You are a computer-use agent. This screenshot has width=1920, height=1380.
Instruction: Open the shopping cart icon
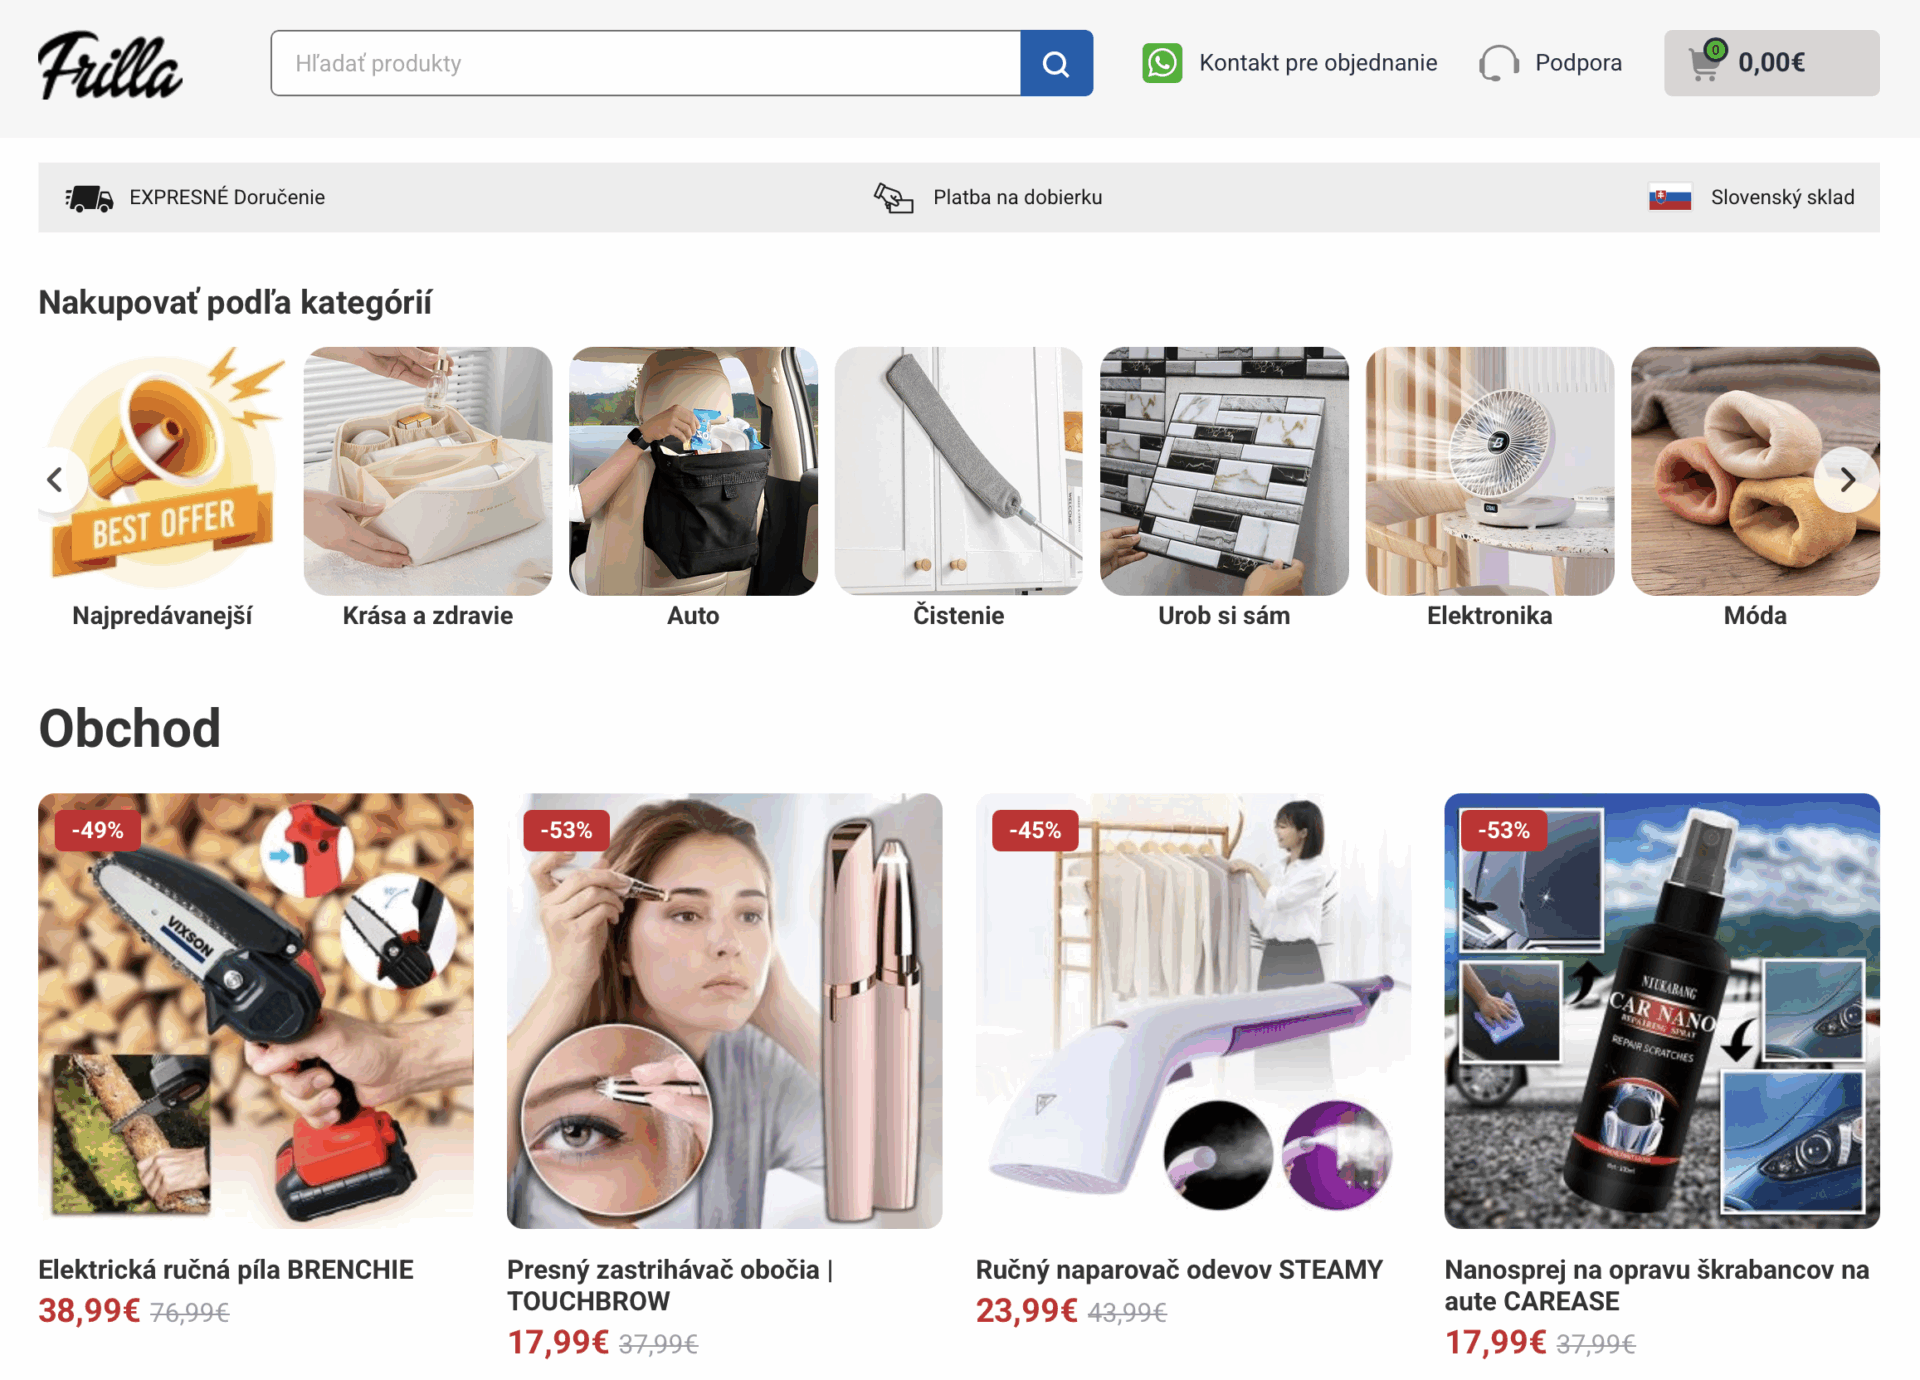pyautogui.click(x=1706, y=63)
